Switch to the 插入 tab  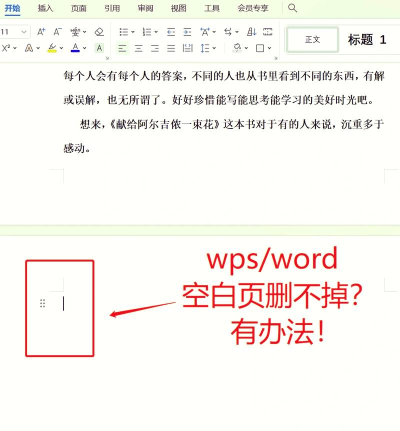point(45,8)
